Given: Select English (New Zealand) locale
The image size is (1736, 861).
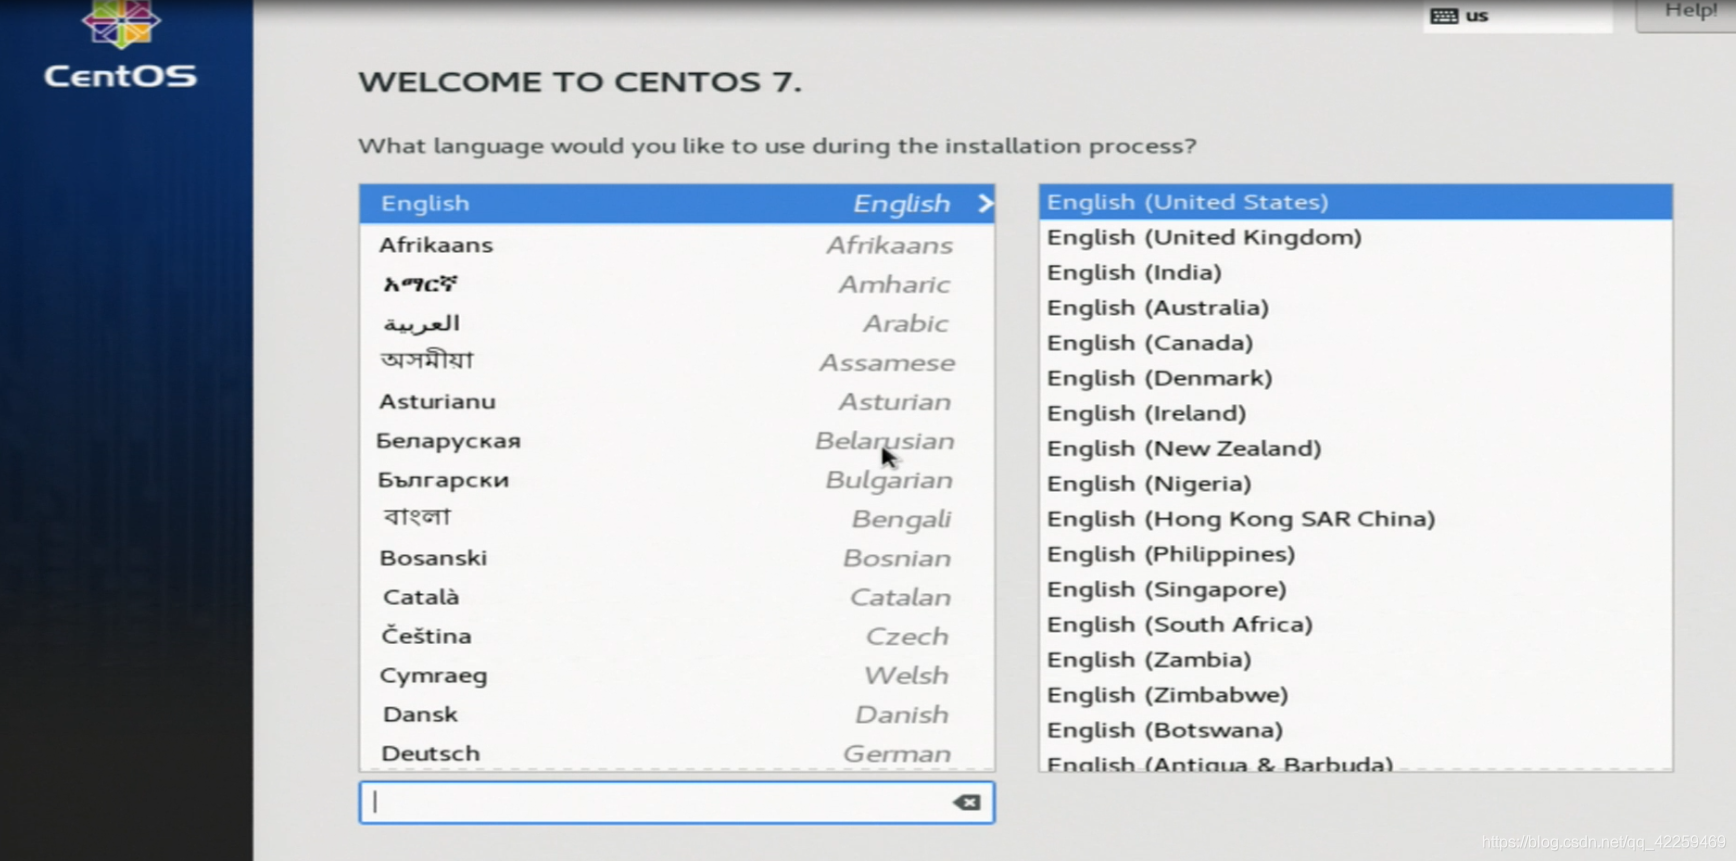Looking at the screenshot, I should click(x=1355, y=448).
